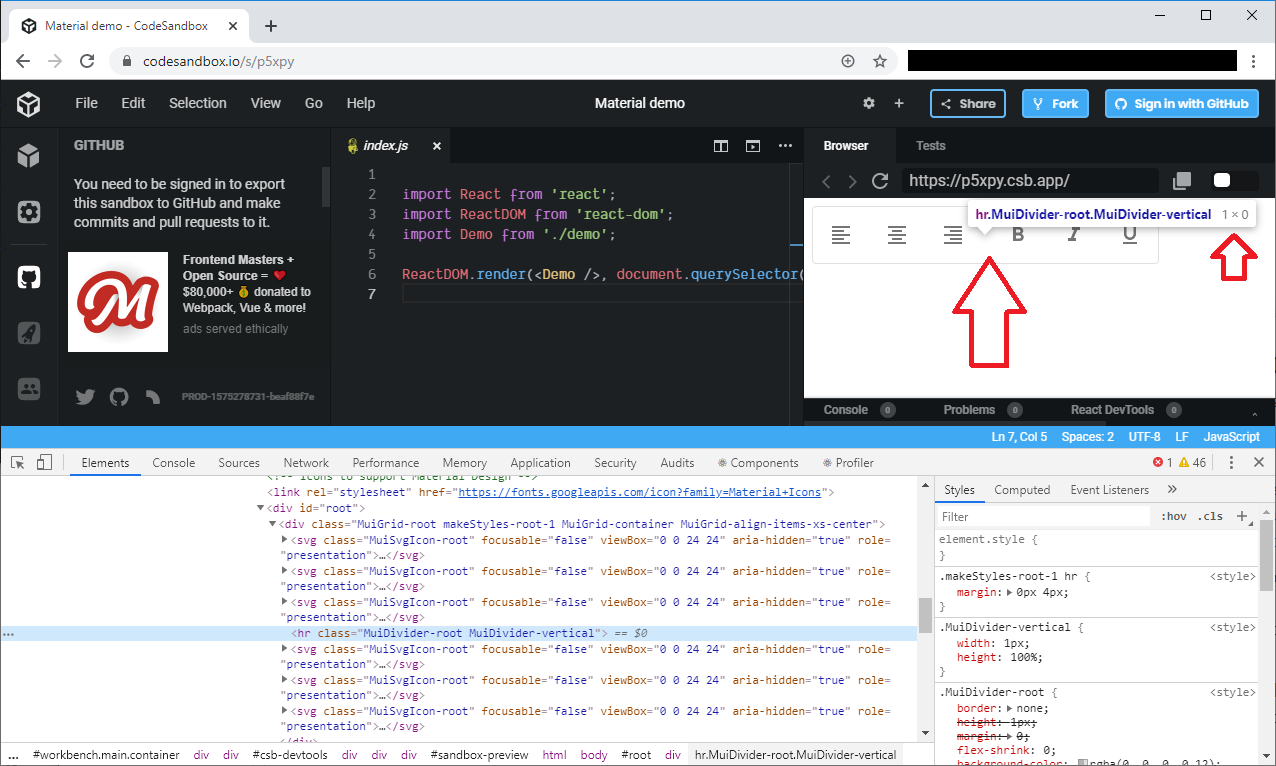
Task: Click the preview URL address field
Action: point(1030,181)
